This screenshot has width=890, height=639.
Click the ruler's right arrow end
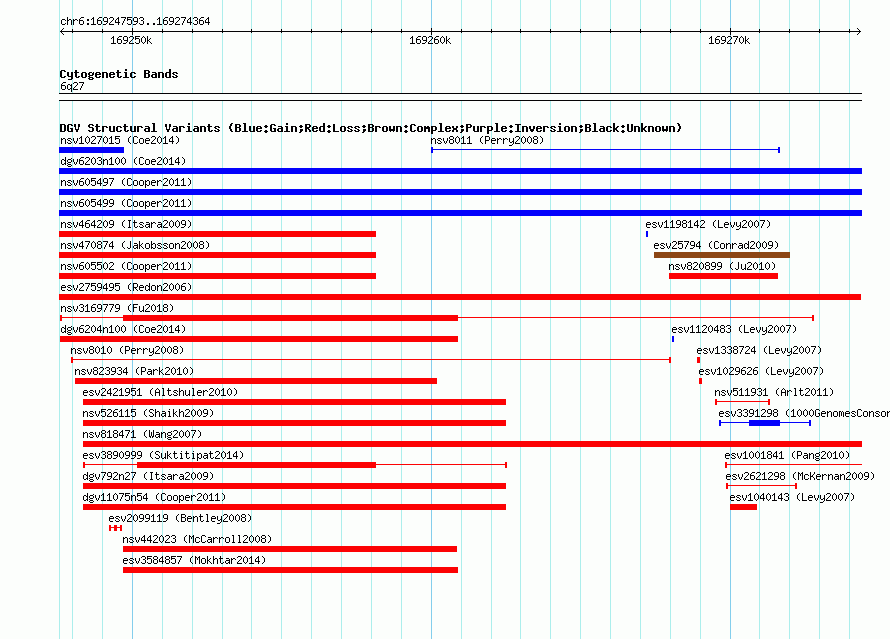[x=858, y=31]
